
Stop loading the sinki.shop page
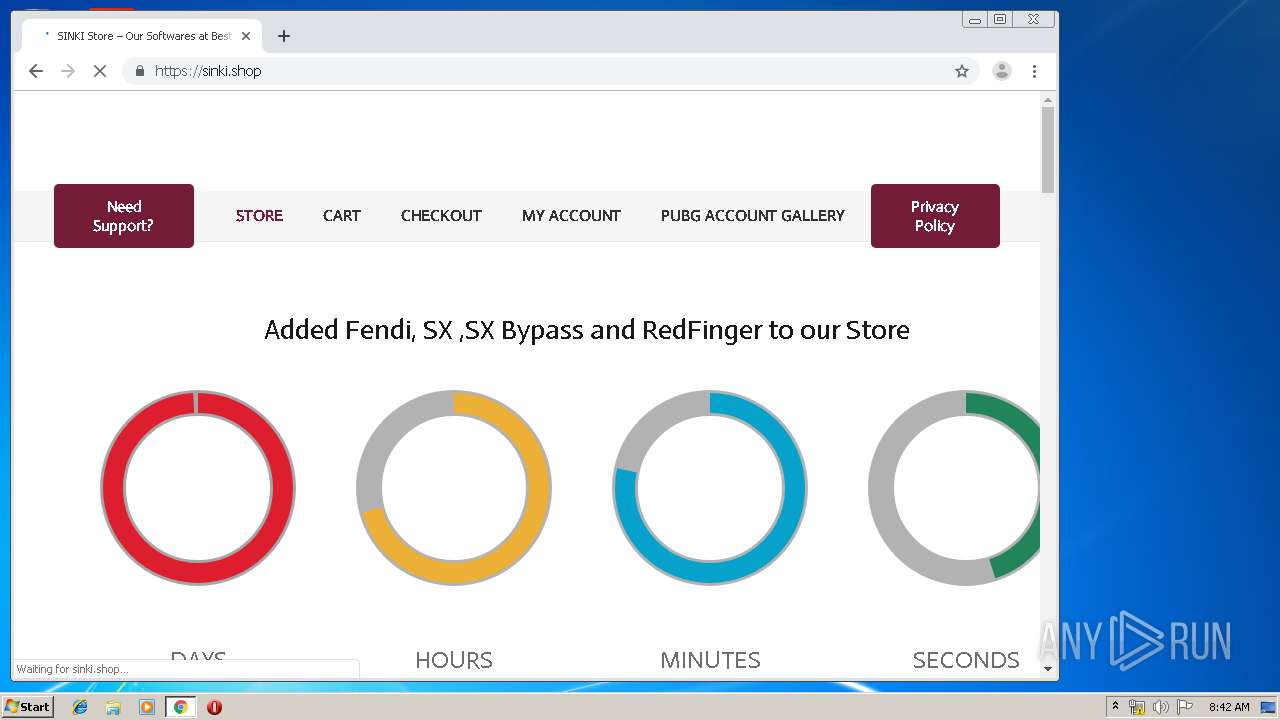click(100, 71)
